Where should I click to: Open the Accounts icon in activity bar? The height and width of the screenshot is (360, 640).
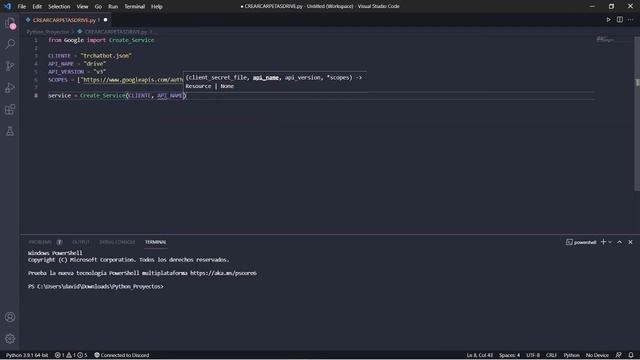(10, 317)
